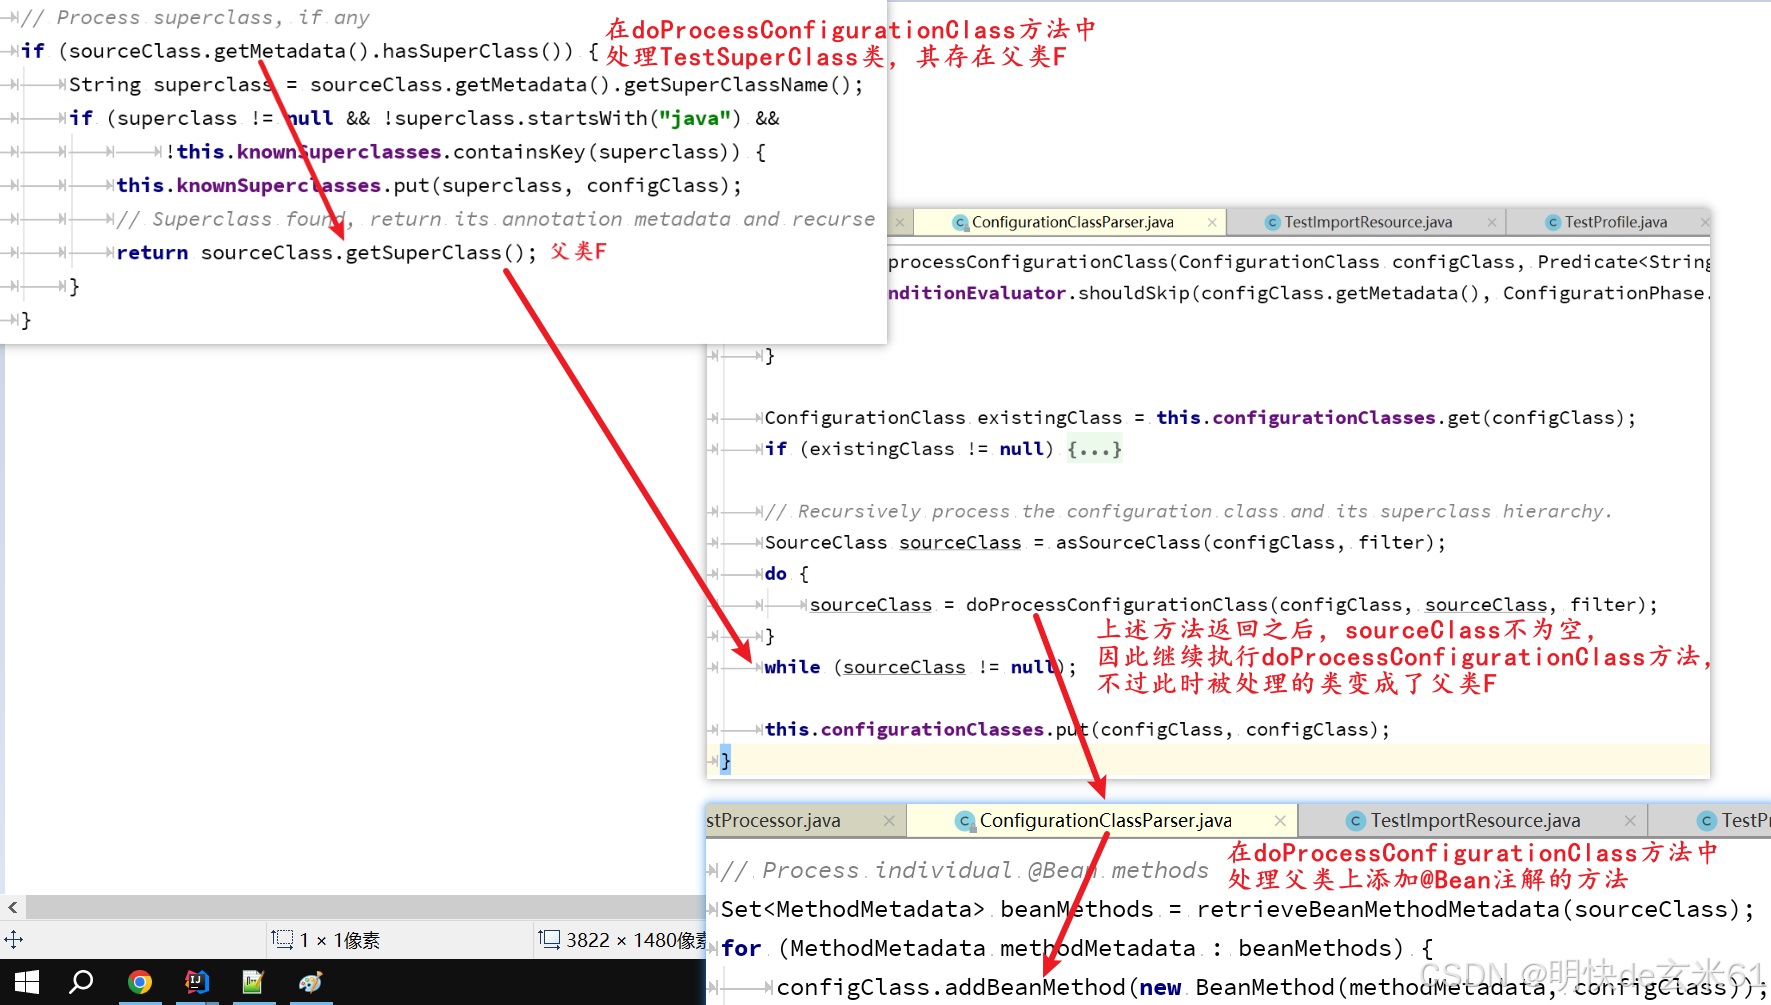Click 'String superclass = sourceClass.getMetadata()' line
The image size is (1771, 1005).
[x=466, y=84]
